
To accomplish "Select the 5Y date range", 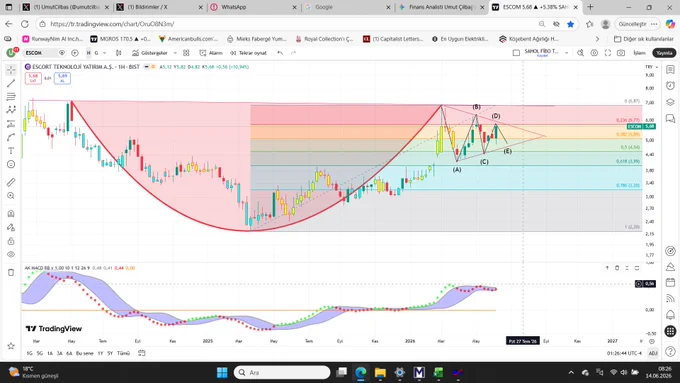I will pos(110,354).
